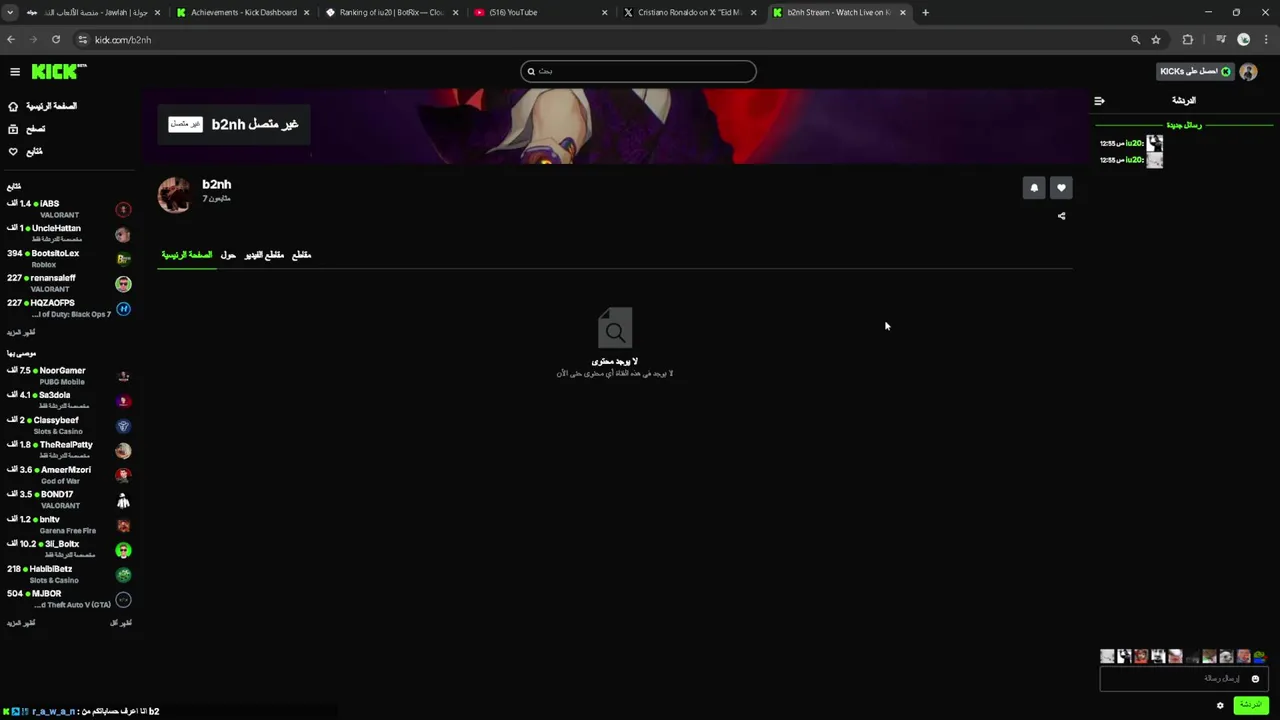Click HQZAOFPS avatar icon in sidebar
This screenshot has height=720, width=1280.
[123, 309]
